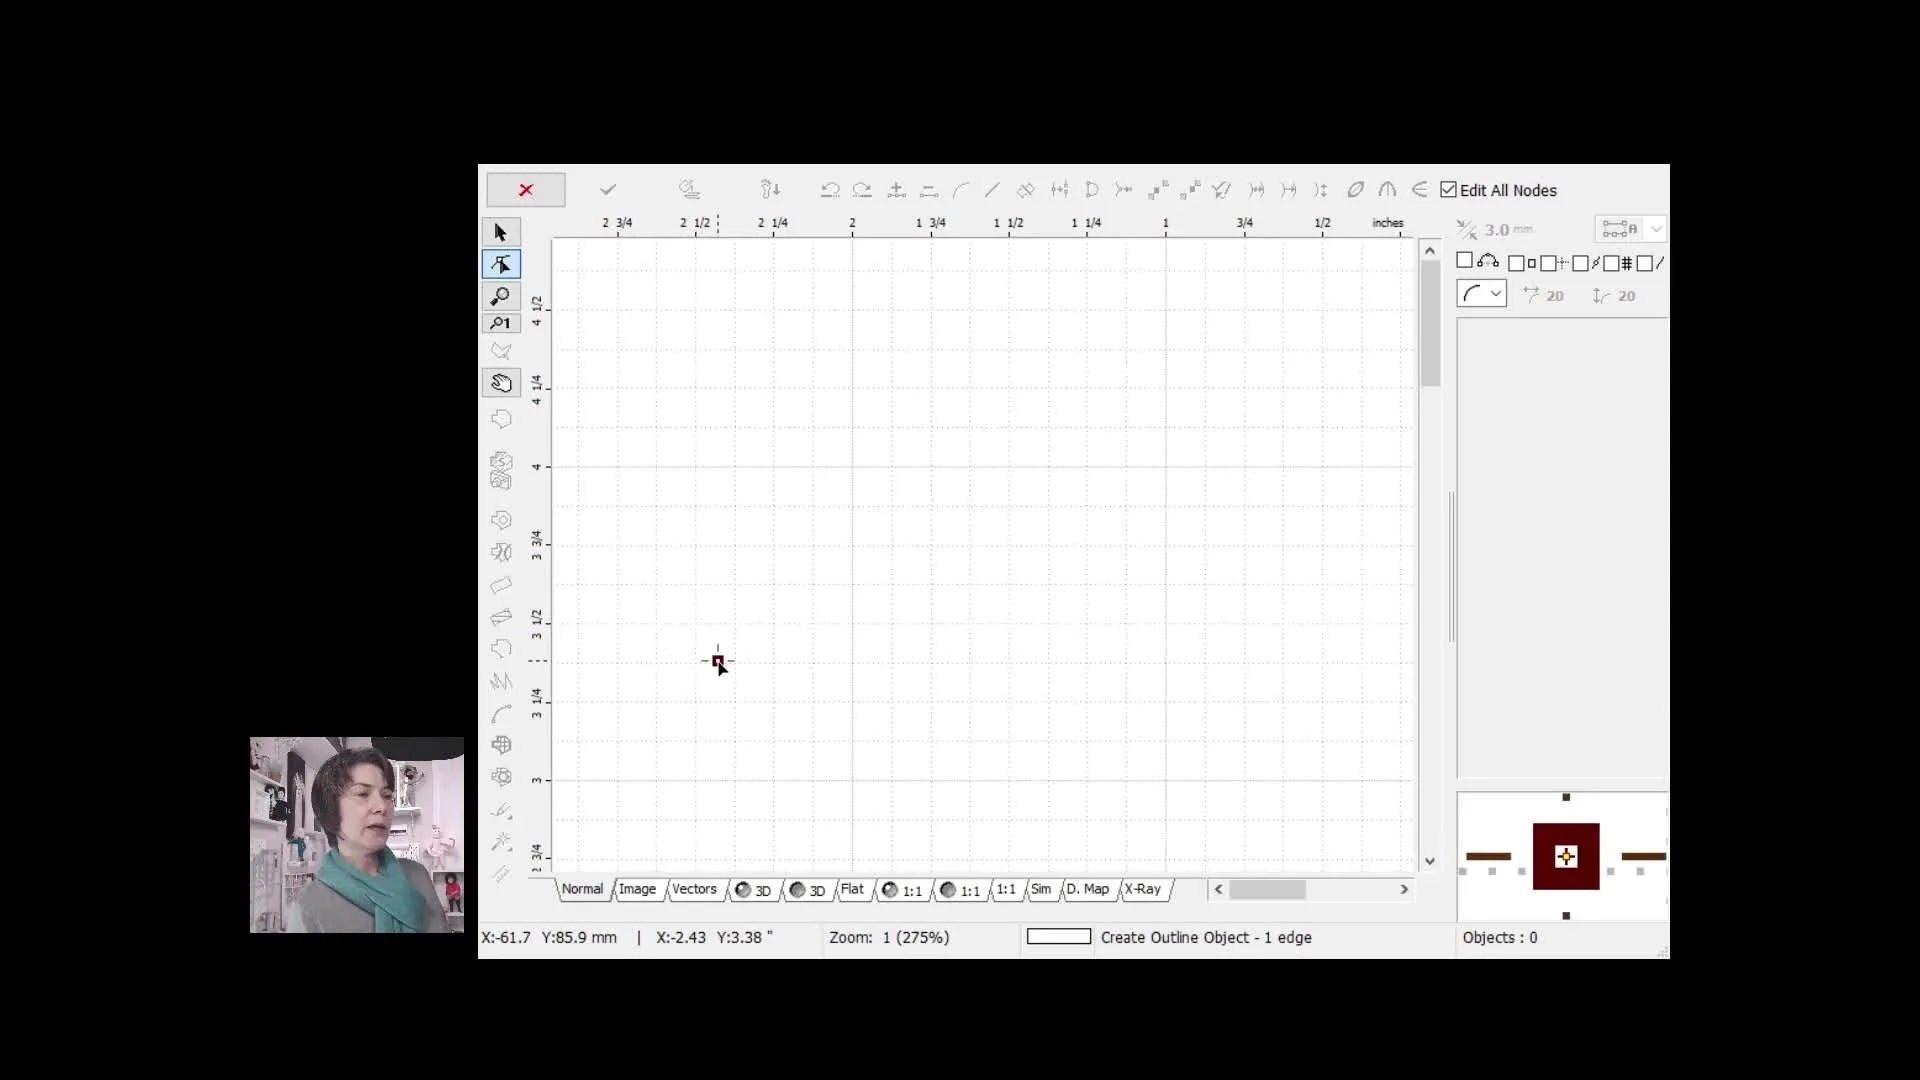Toggle the Edit All Nodes checkbox
Viewport: 1920px width, 1080px height.
(x=1448, y=190)
